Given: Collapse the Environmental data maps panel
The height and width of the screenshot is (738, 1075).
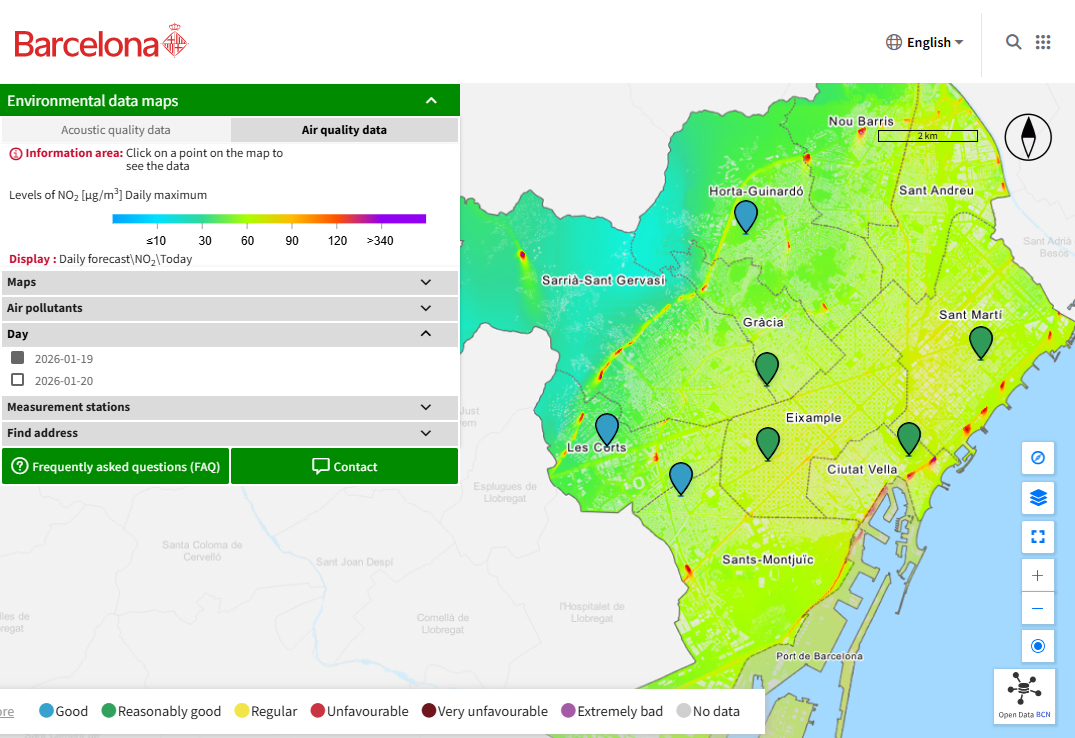Looking at the screenshot, I should click(431, 101).
